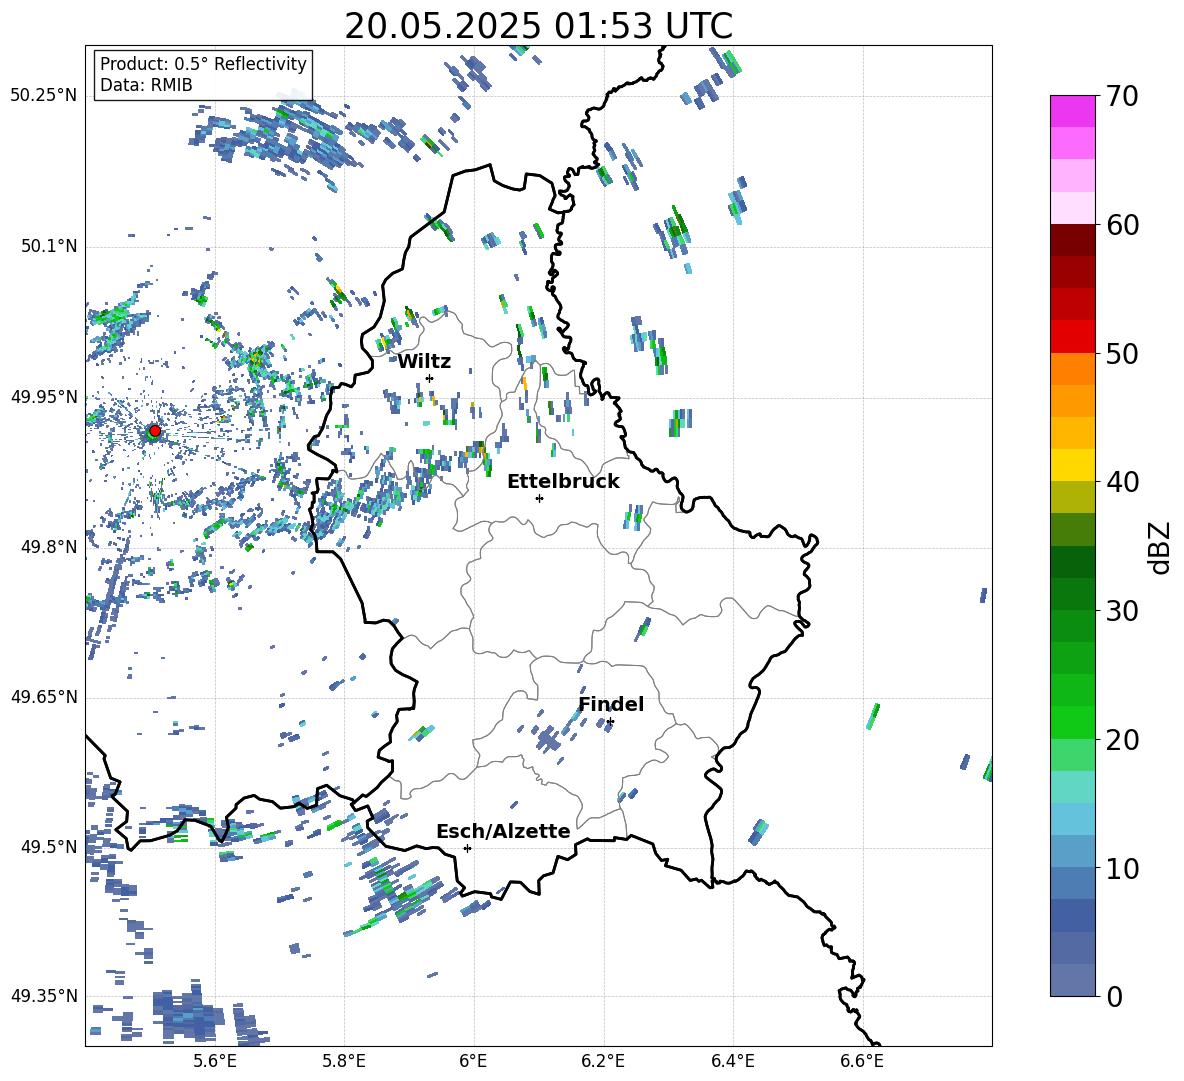The image size is (1184, 1081).
Task: Click the bright green colorbar segment at 20
Action: tap(1072, 722)
